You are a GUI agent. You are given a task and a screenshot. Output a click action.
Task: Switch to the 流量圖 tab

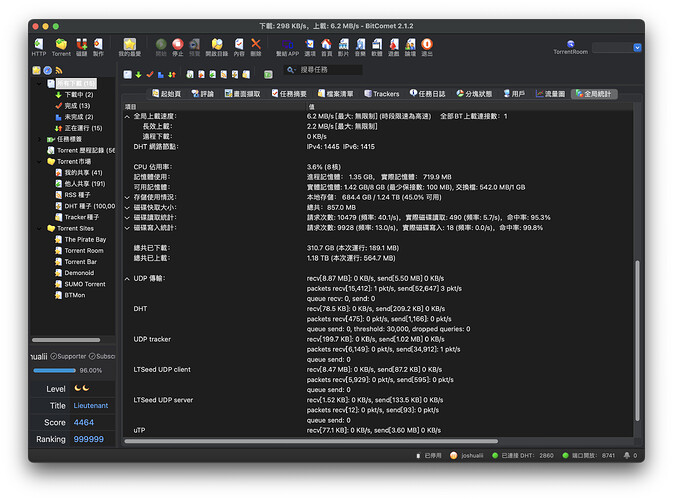[x=550, y=94]
